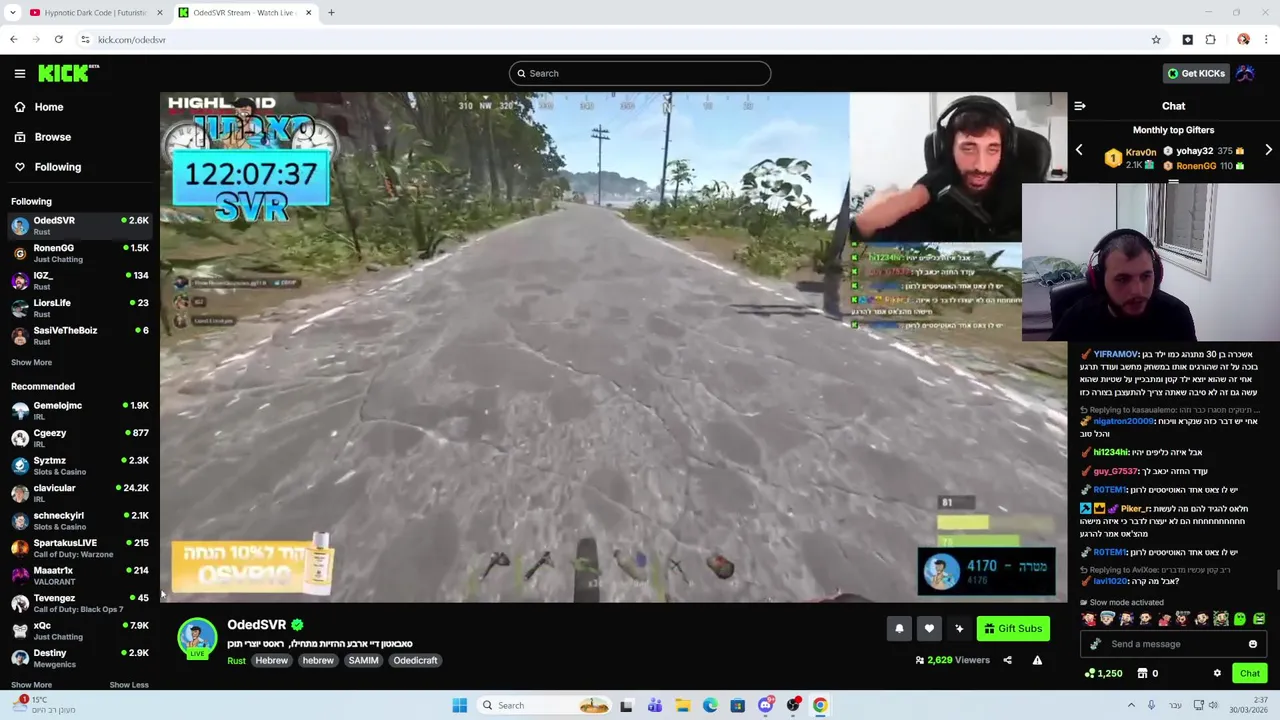Open the user profile avatar menu
The height and width of the screenshot is (720, 1280).
point(1245,73)
